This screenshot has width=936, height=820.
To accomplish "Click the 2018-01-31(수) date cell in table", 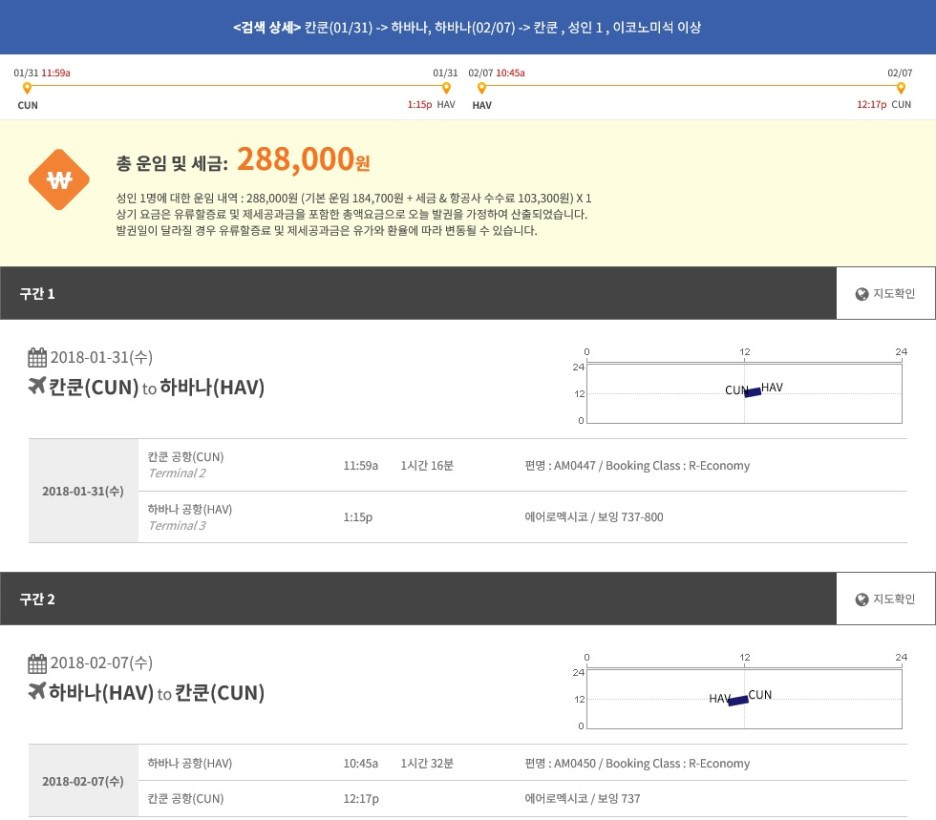I will pos(83,491).
